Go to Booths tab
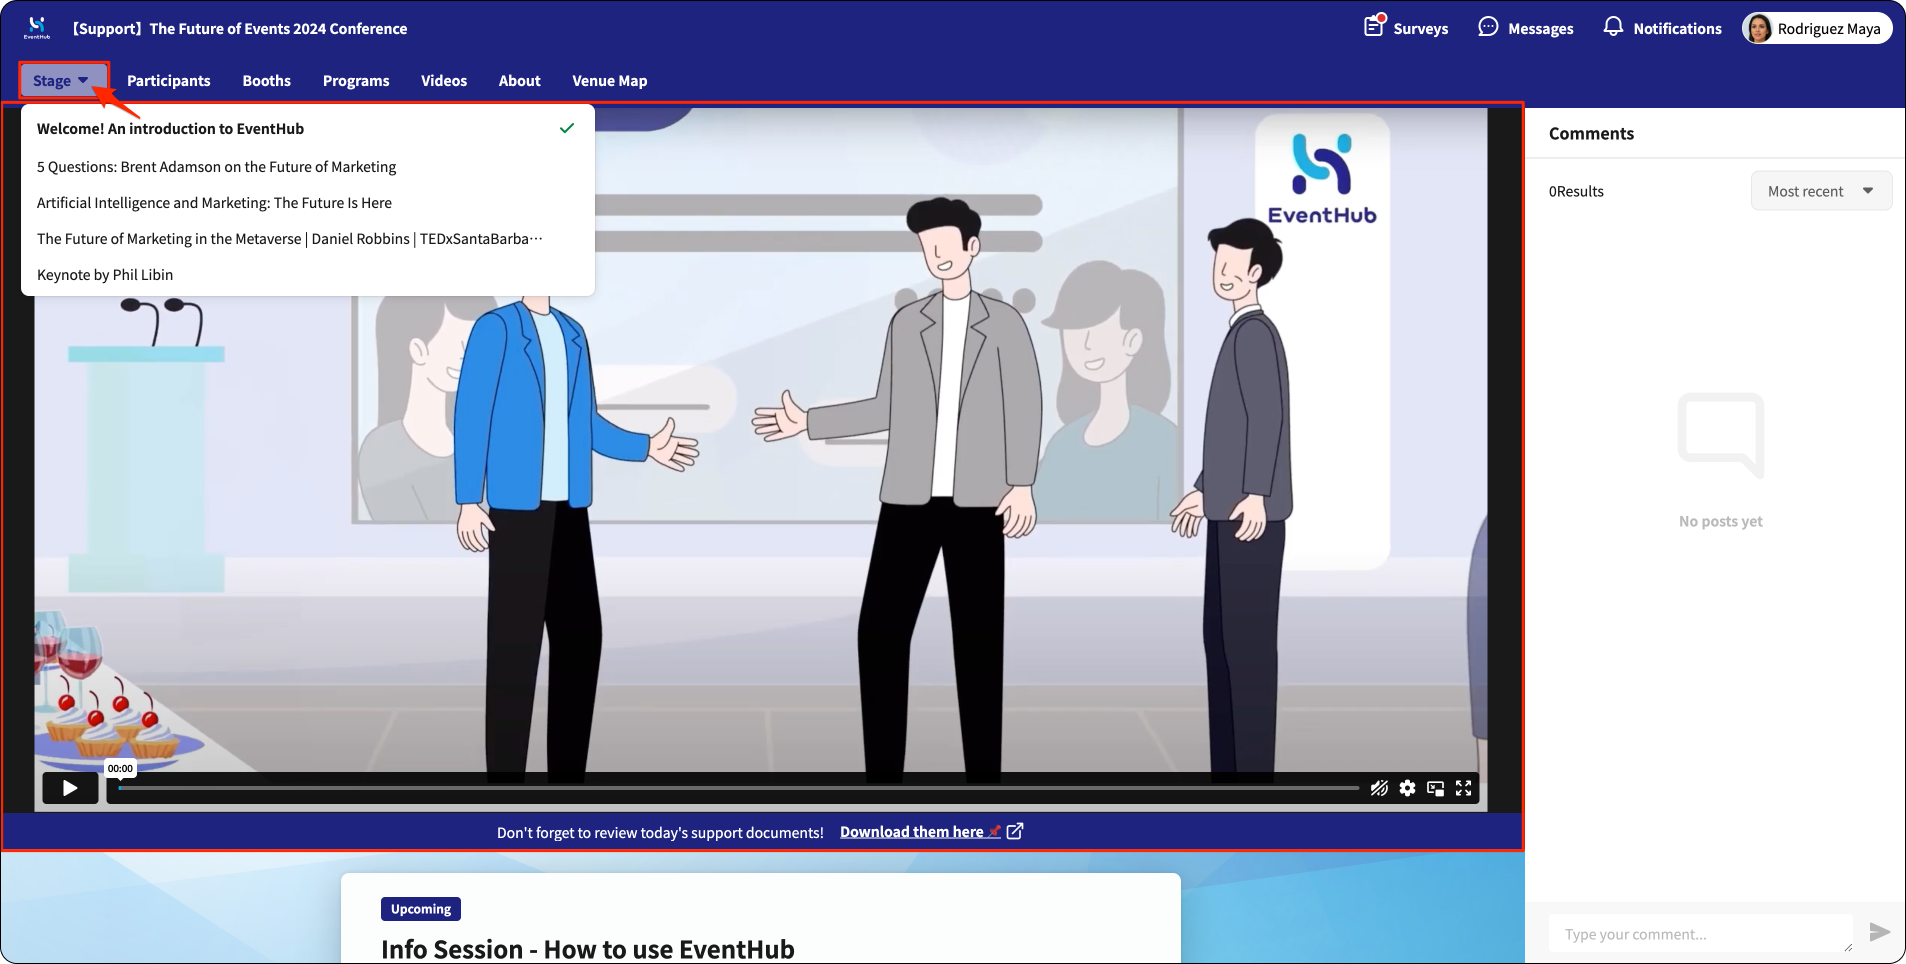The height and width of the screenshot is (964, 1906). point(266,81)
